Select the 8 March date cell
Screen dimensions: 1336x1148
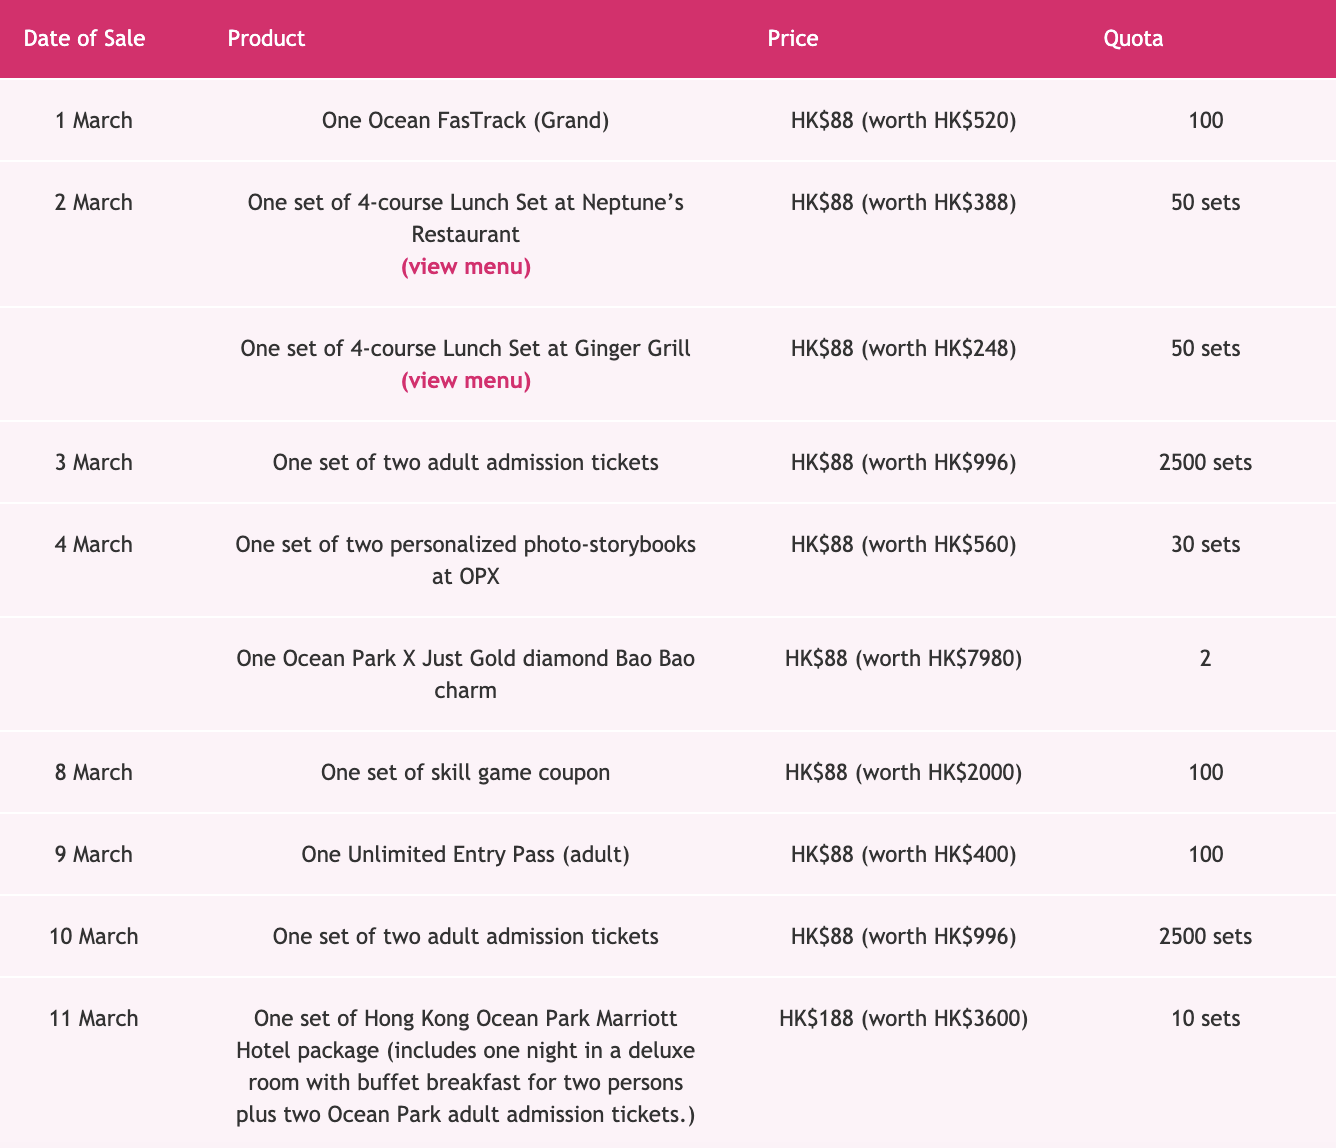[94, 772]
